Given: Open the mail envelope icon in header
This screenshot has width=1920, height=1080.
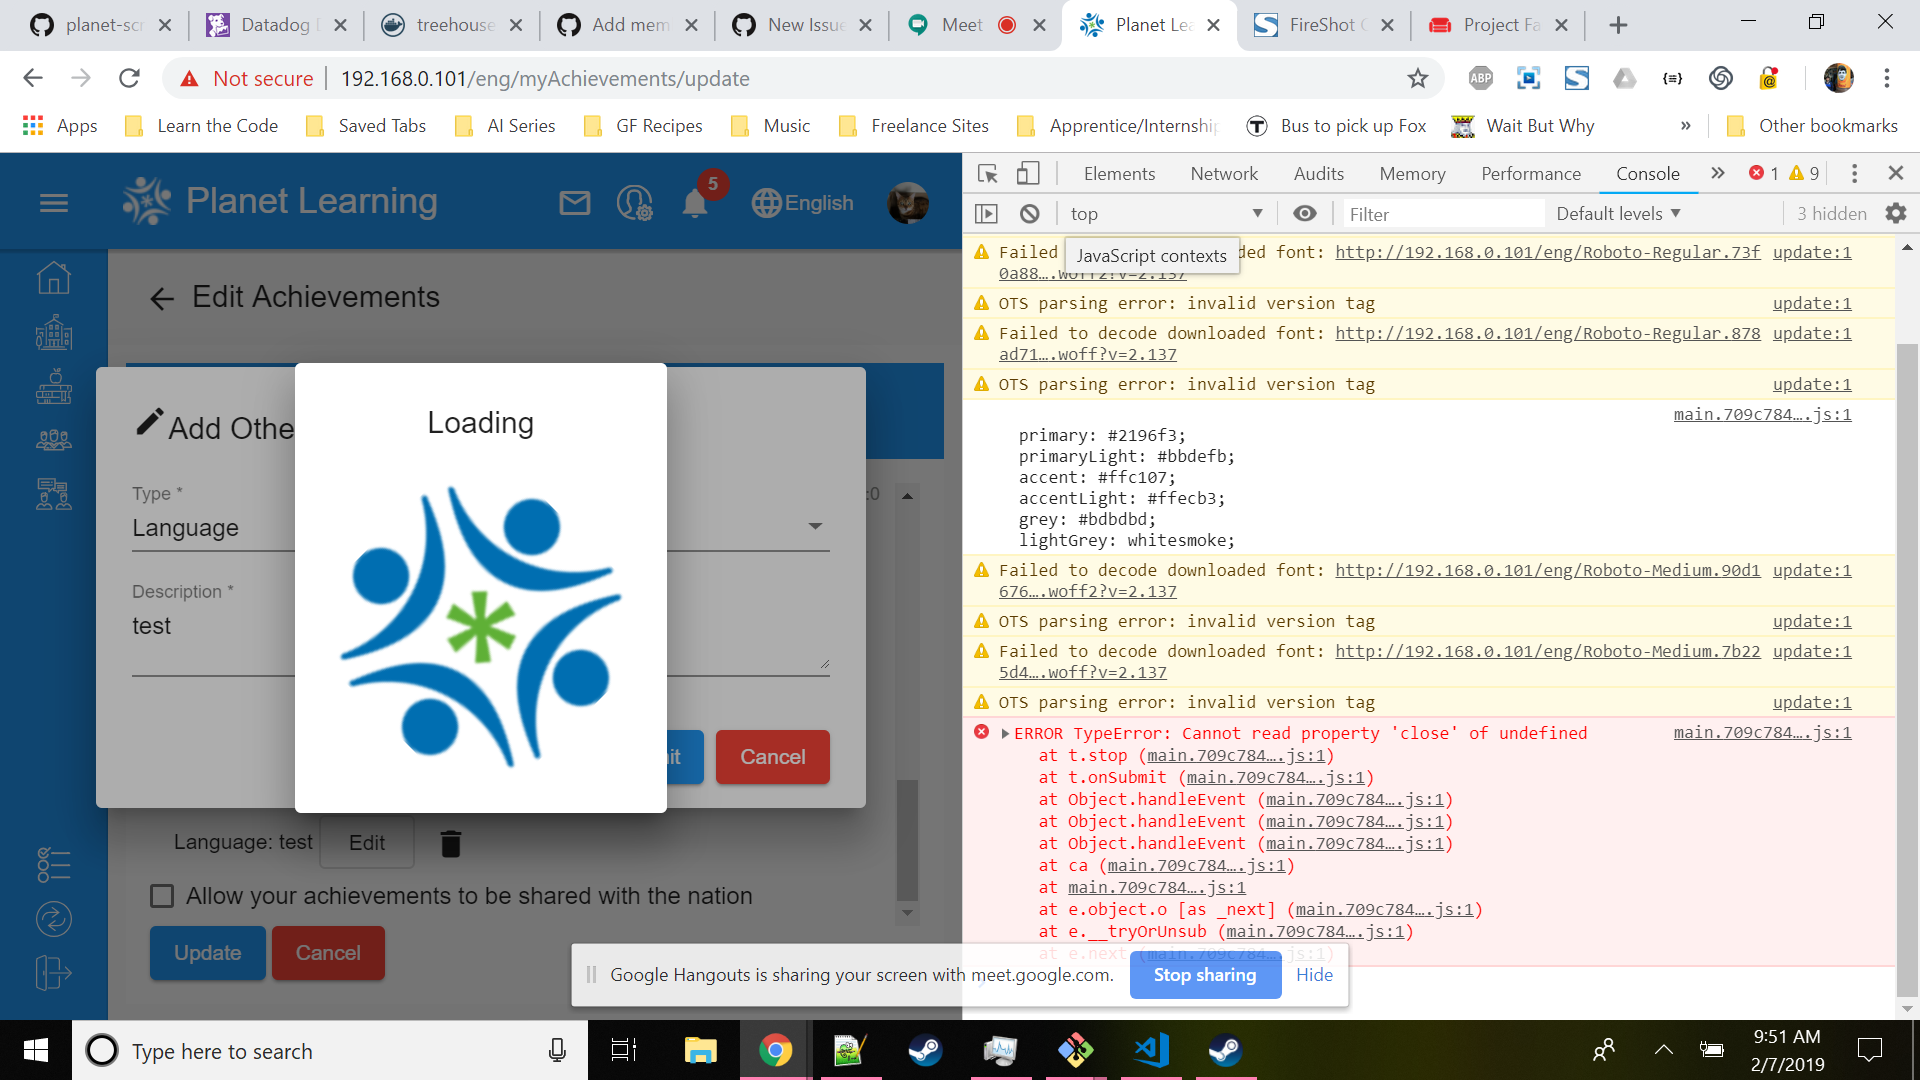Looking at the screenshot, I should pyautogui.click(x=574, y=203).
